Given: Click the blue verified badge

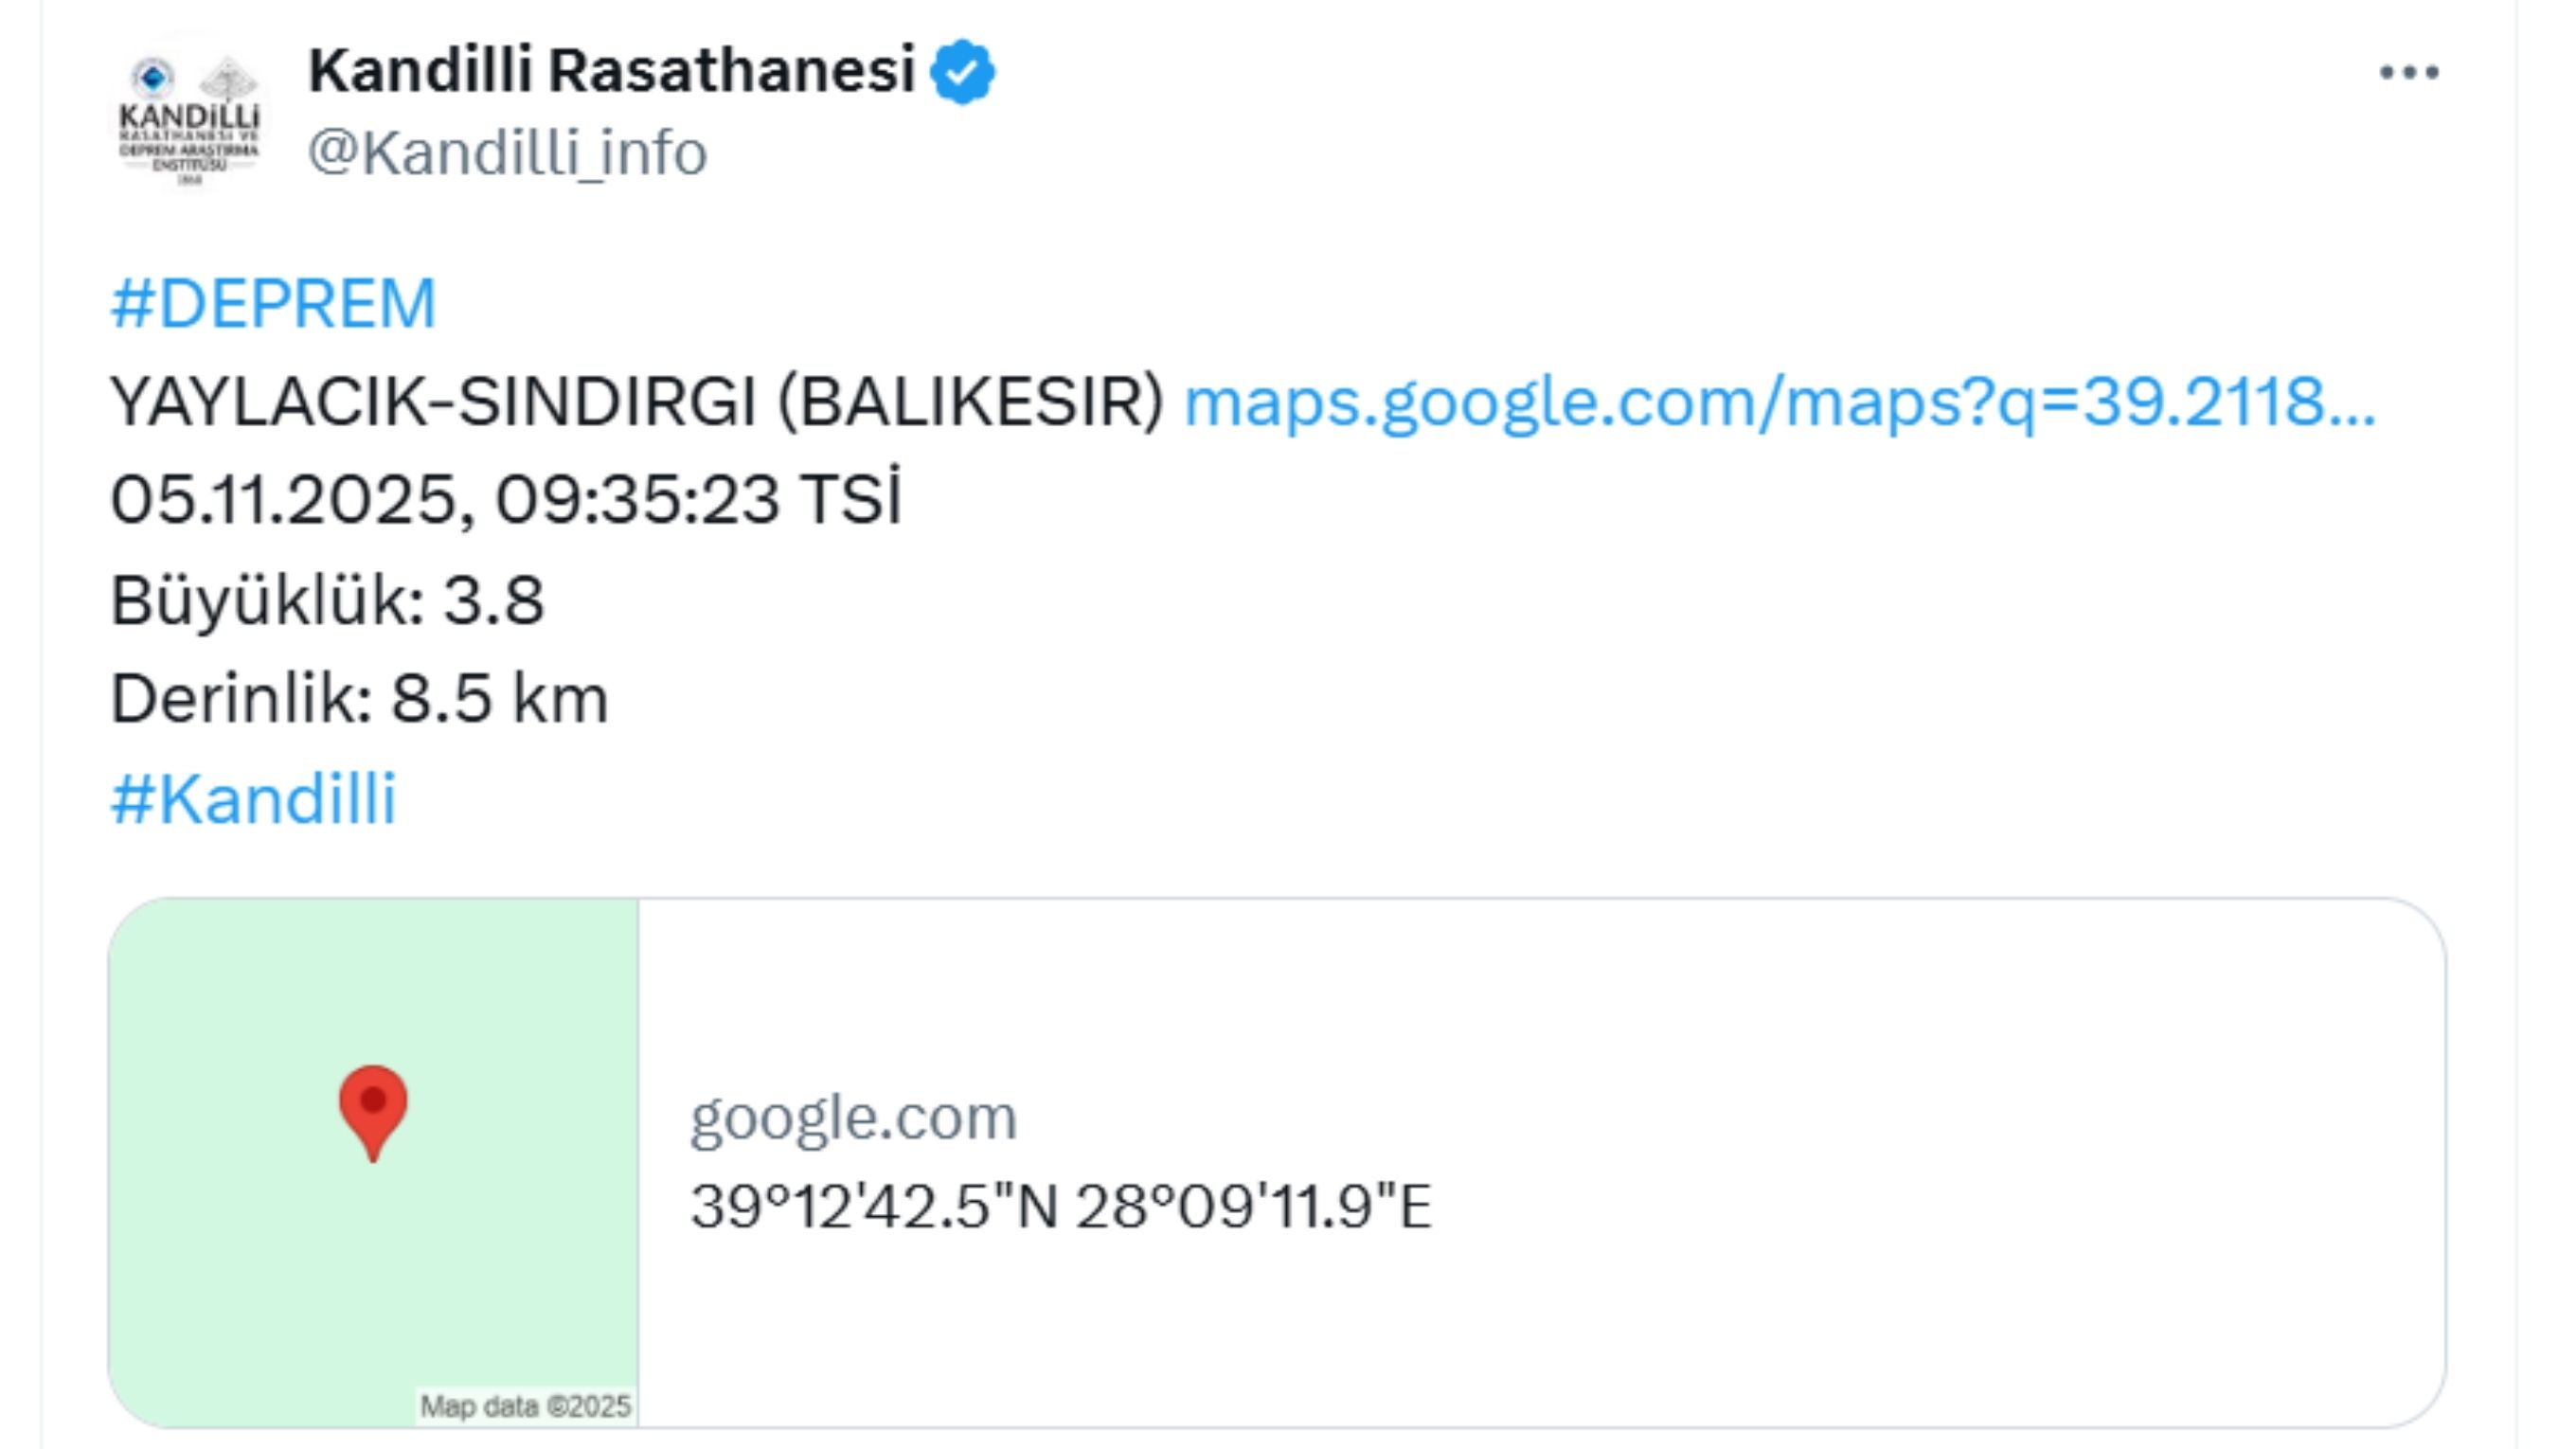Looking at the screenshot, I should 962,71.
